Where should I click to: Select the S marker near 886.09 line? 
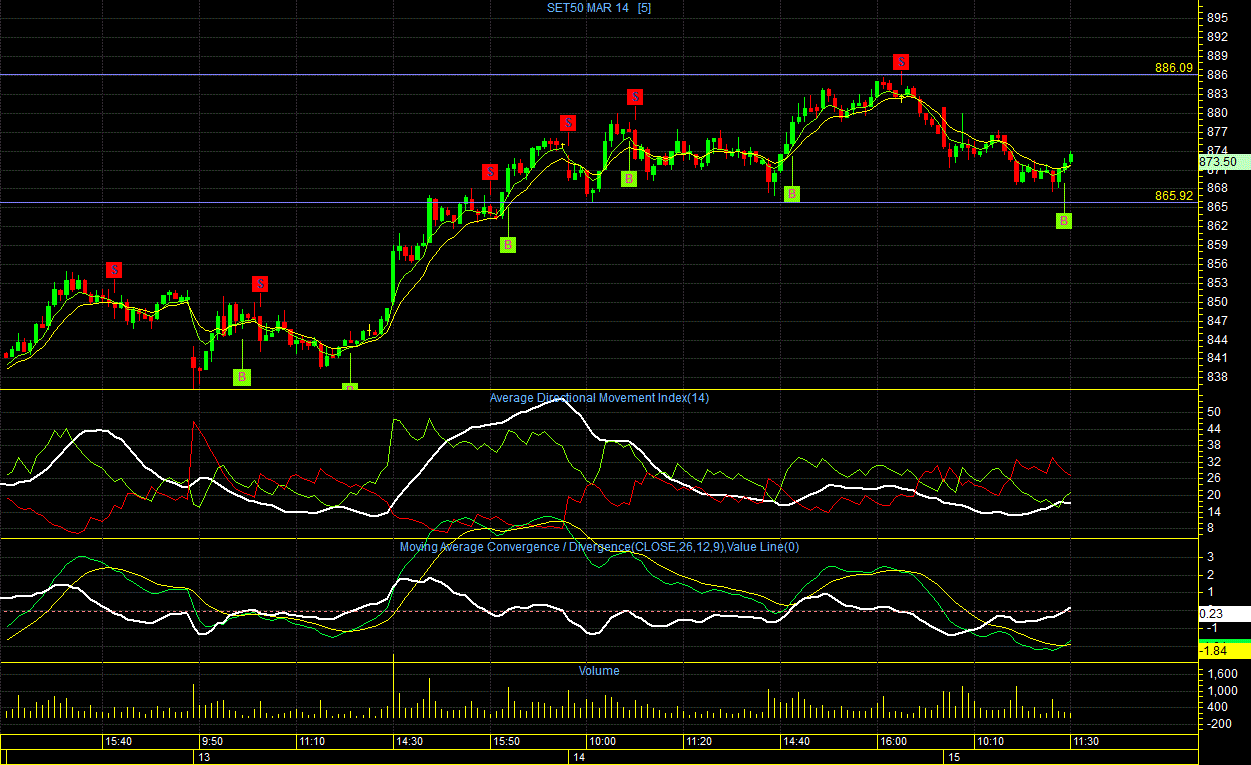(x=901, y=62)
